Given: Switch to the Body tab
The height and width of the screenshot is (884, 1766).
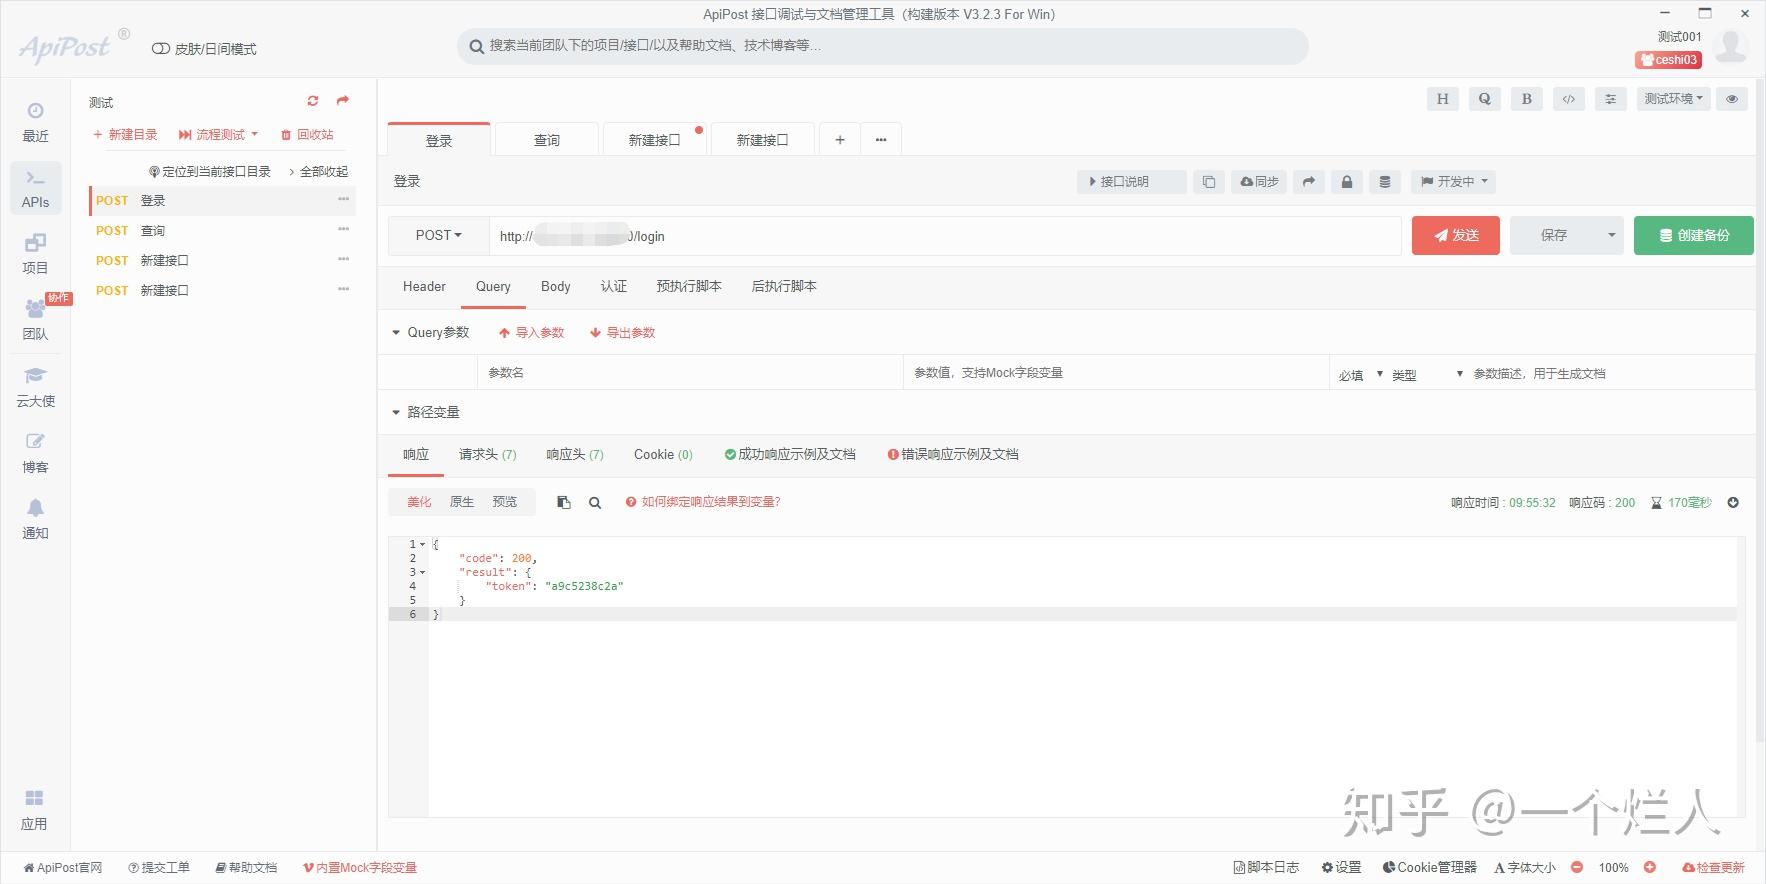Looking at the screenshot, I should (x=555, y=286).
